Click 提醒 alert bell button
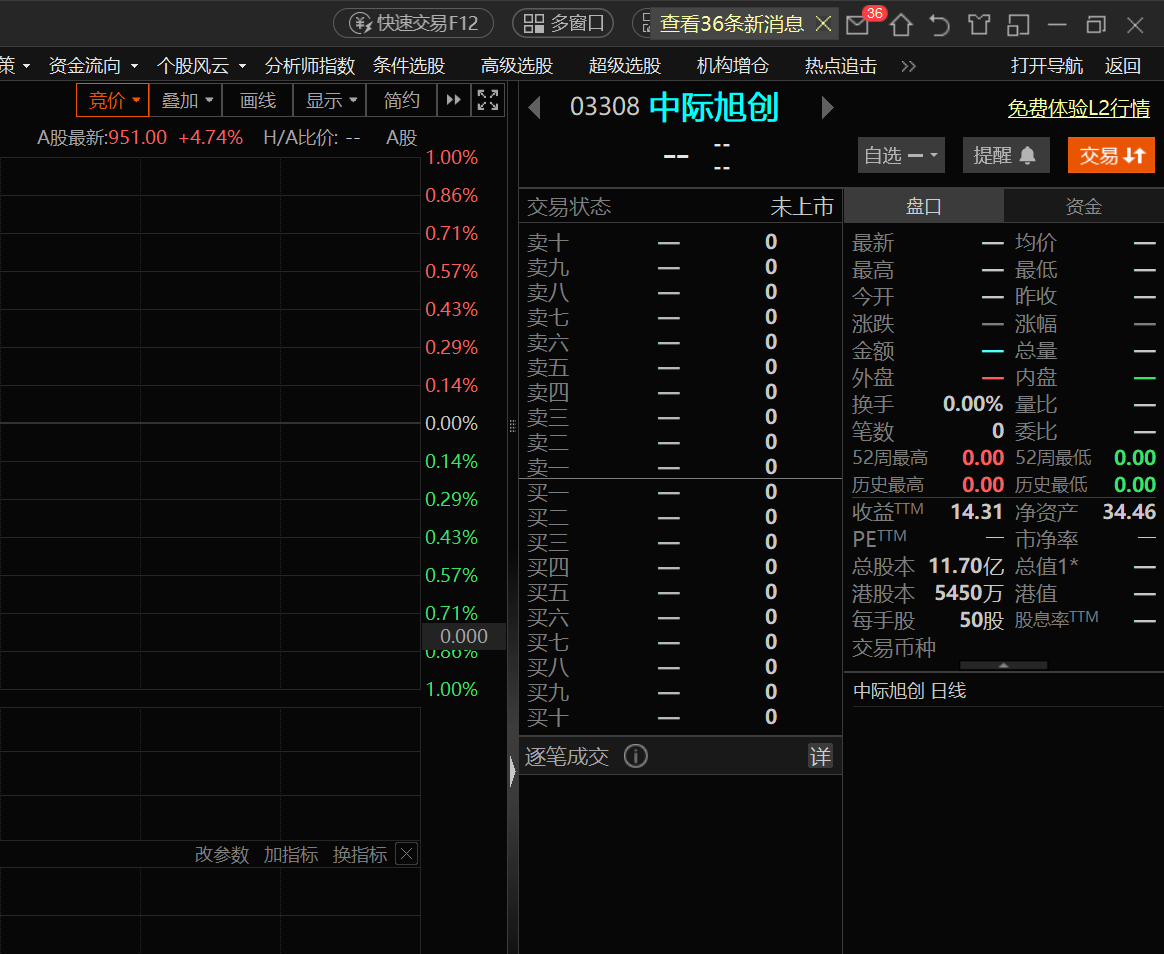The width and height of the screenshot is (1164, 954). click(1006, 155)
